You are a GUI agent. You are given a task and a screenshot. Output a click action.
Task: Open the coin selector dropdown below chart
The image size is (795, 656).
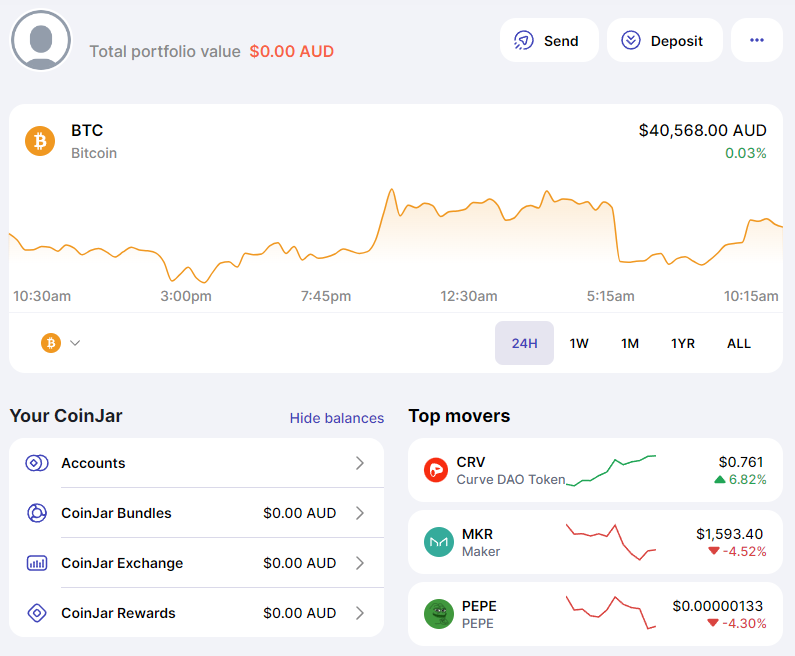[61, 343]
